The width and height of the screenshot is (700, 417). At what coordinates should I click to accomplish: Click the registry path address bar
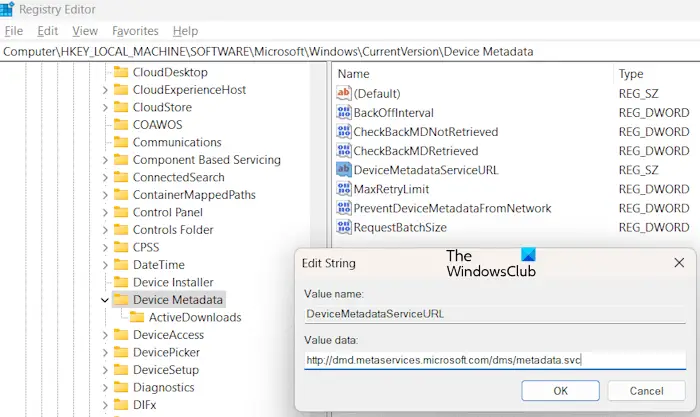coord(350,51)
